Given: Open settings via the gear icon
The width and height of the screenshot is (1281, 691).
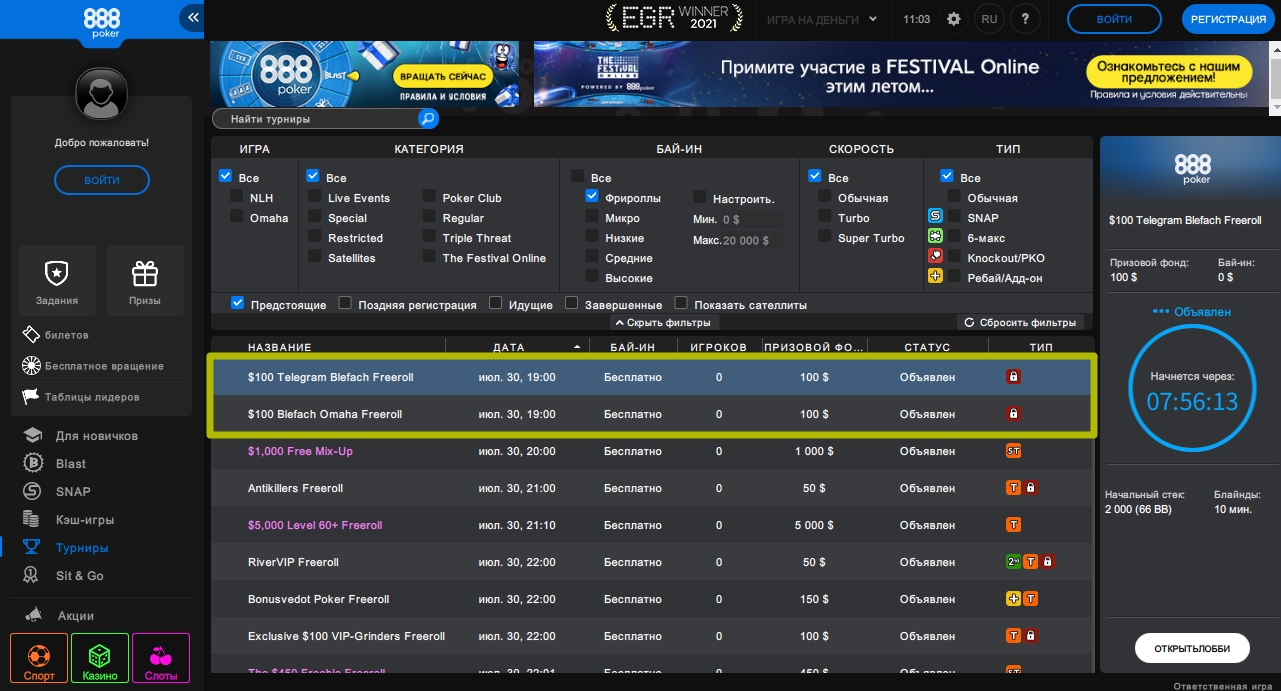Looking at the screenshot, I should click(953, 19).
